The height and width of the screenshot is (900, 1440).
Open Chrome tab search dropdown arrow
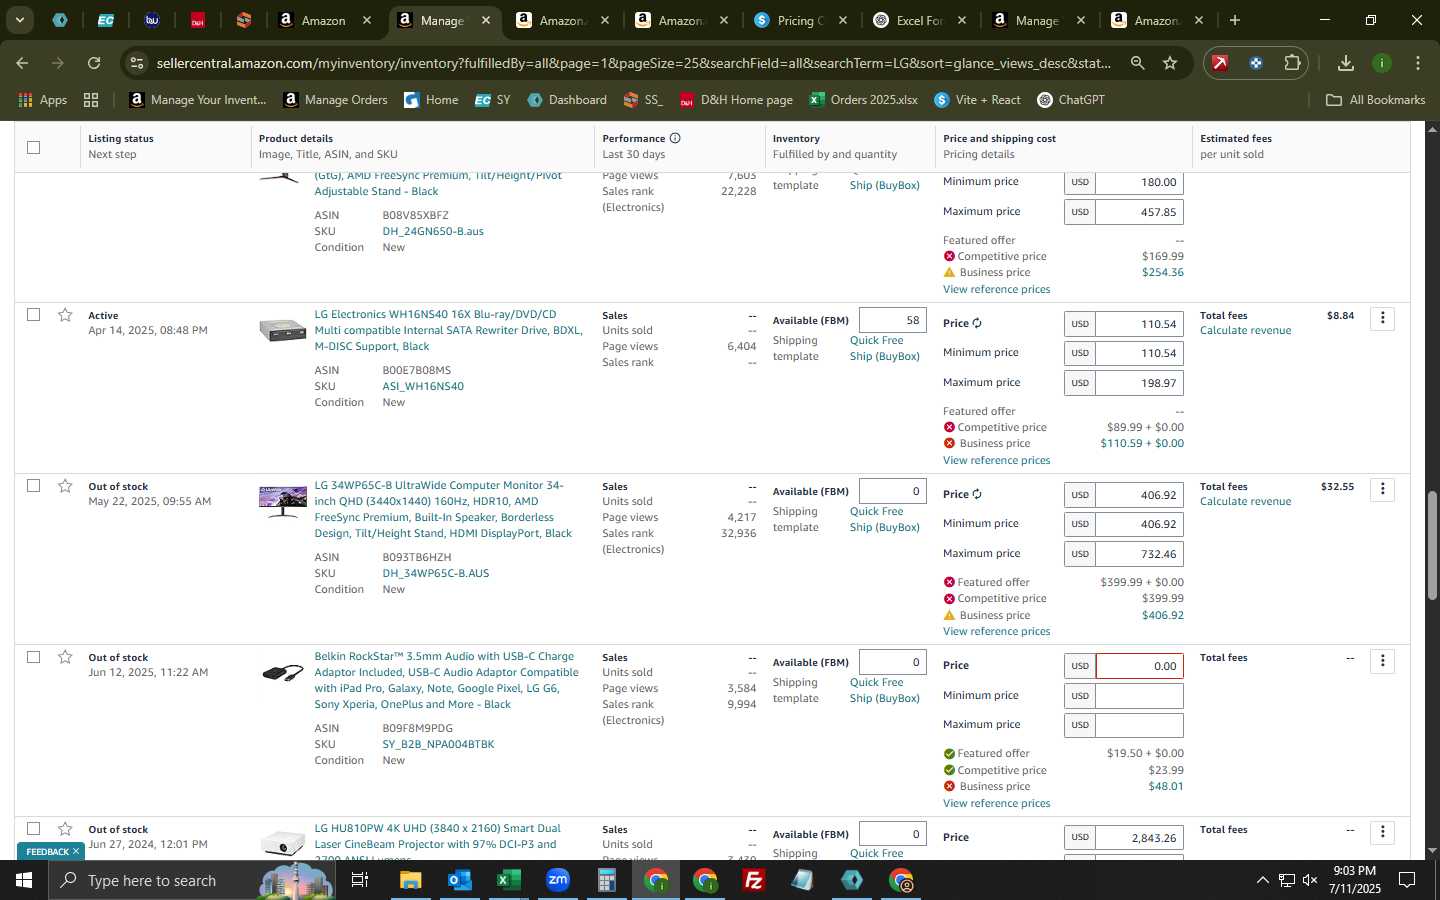(x=19, y=20)
